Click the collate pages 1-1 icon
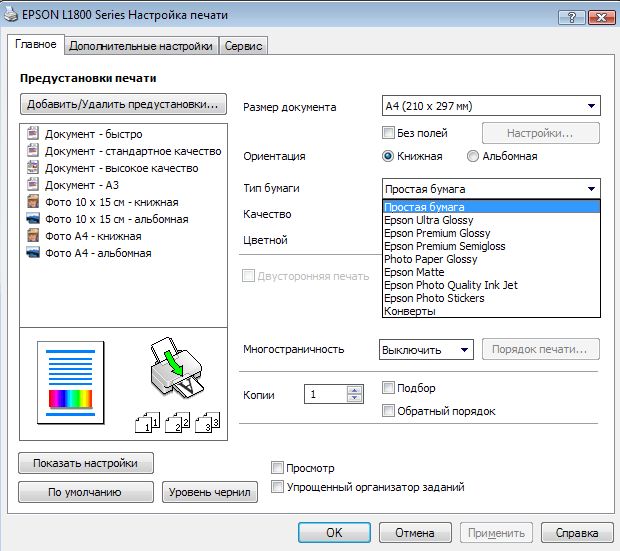Screen dimensions: 620x551 pyautogui.click(x=147, y=422)
